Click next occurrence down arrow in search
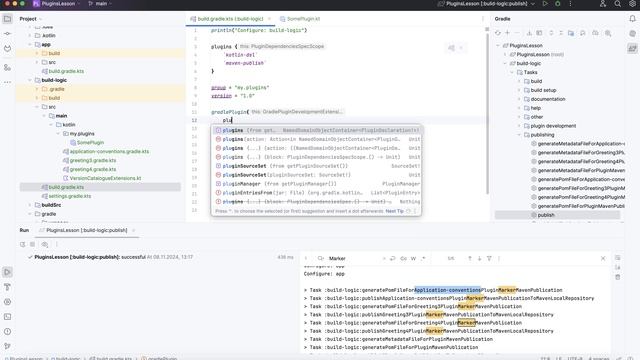The width and height of the screenshot is (640, 360). click(479, 258)
